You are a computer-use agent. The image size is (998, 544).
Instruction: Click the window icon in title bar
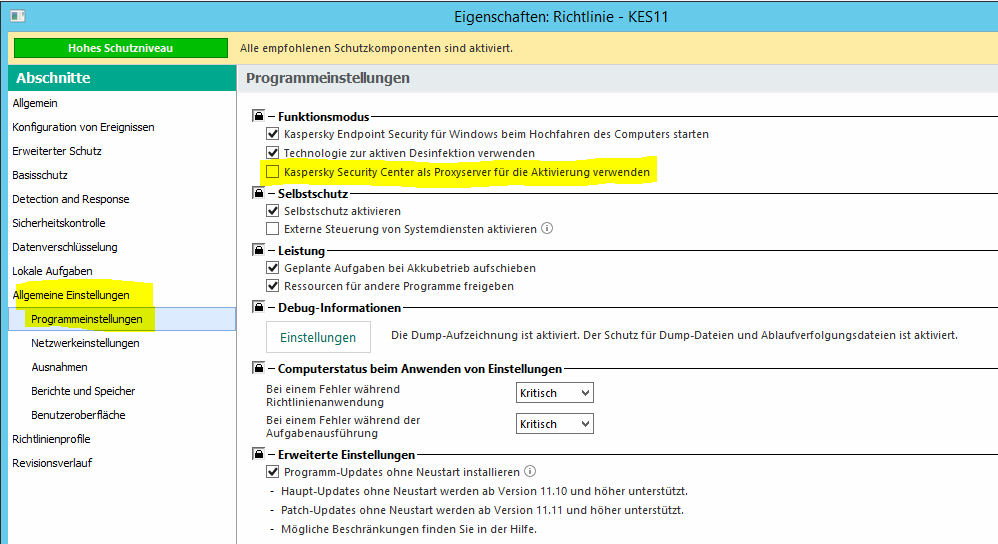pyautogui.click(x=17, y=16)
